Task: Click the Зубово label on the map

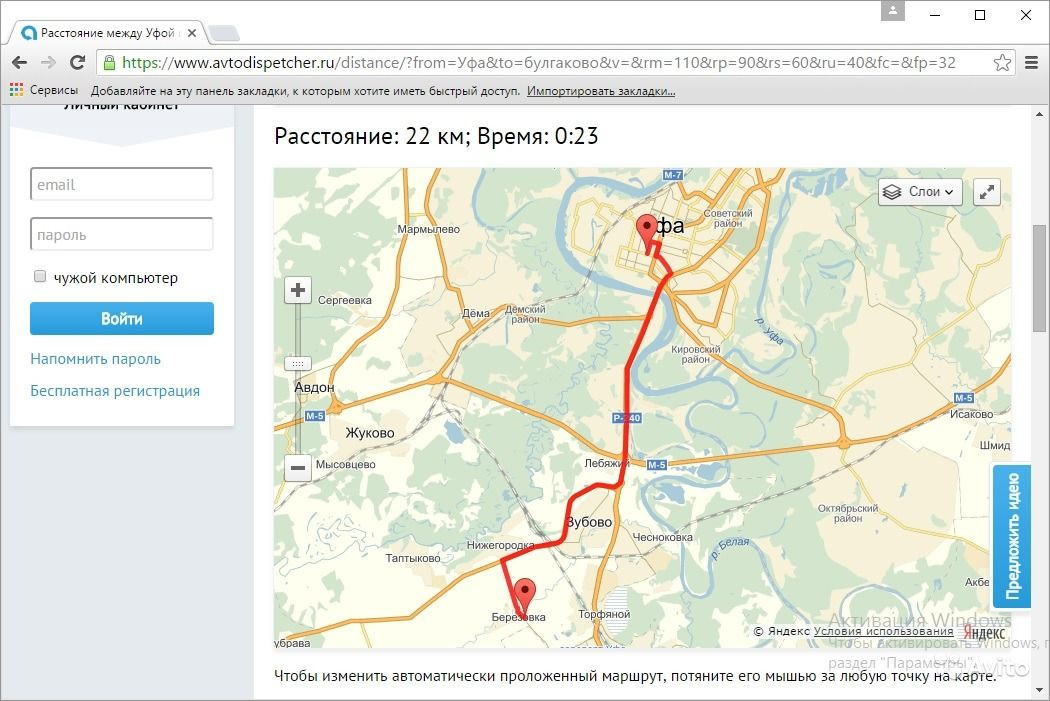Action: [589, 522]
